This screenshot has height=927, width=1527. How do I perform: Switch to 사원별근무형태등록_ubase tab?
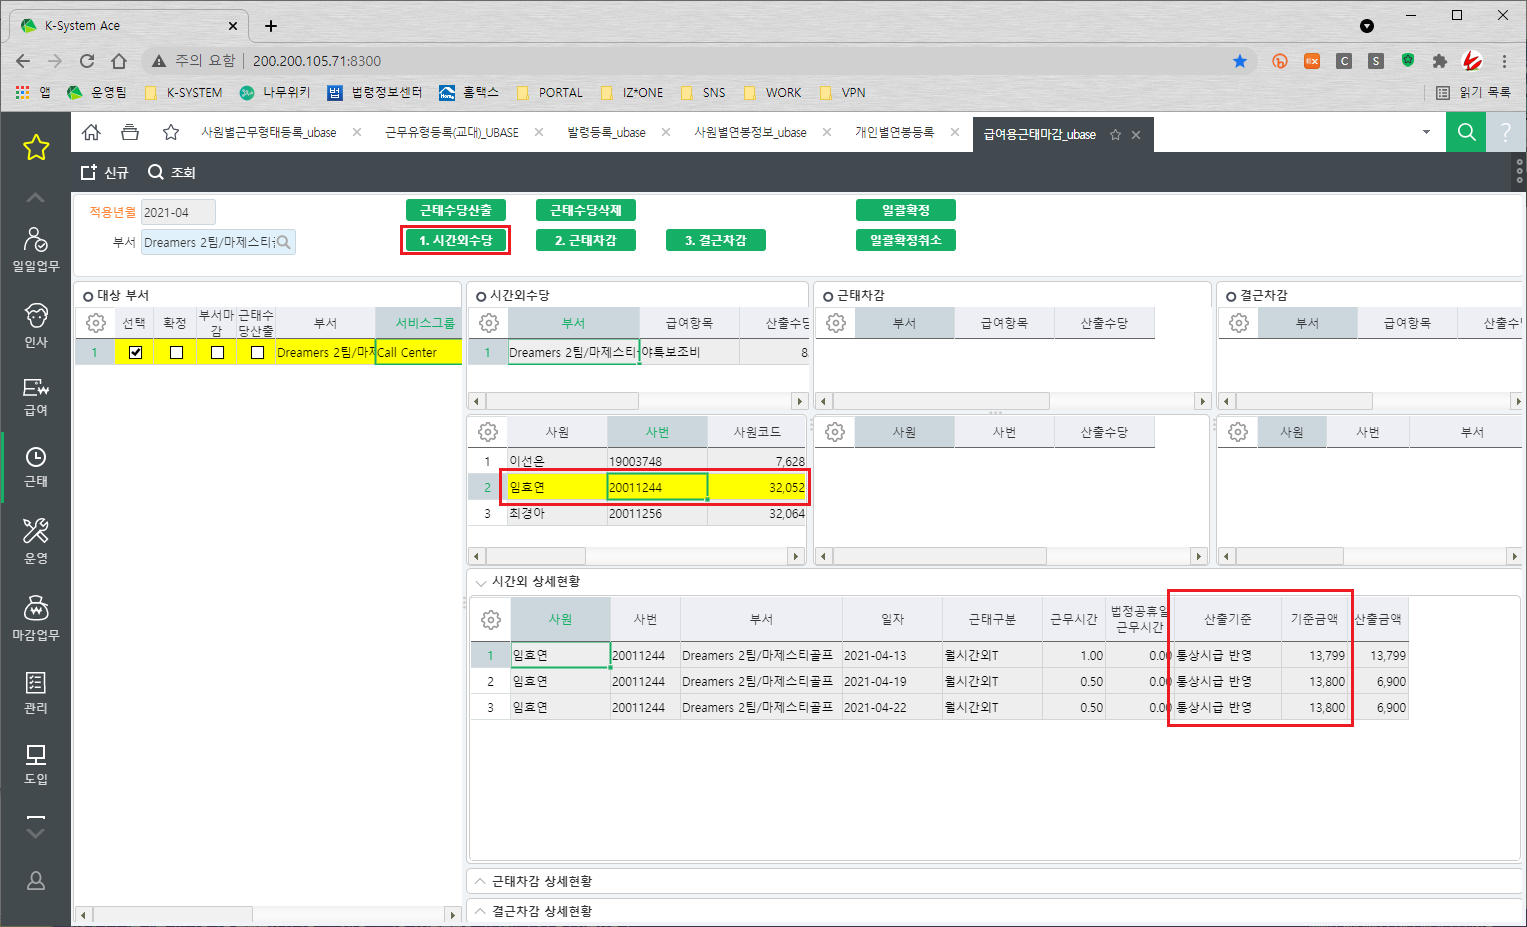coord(268,132)
